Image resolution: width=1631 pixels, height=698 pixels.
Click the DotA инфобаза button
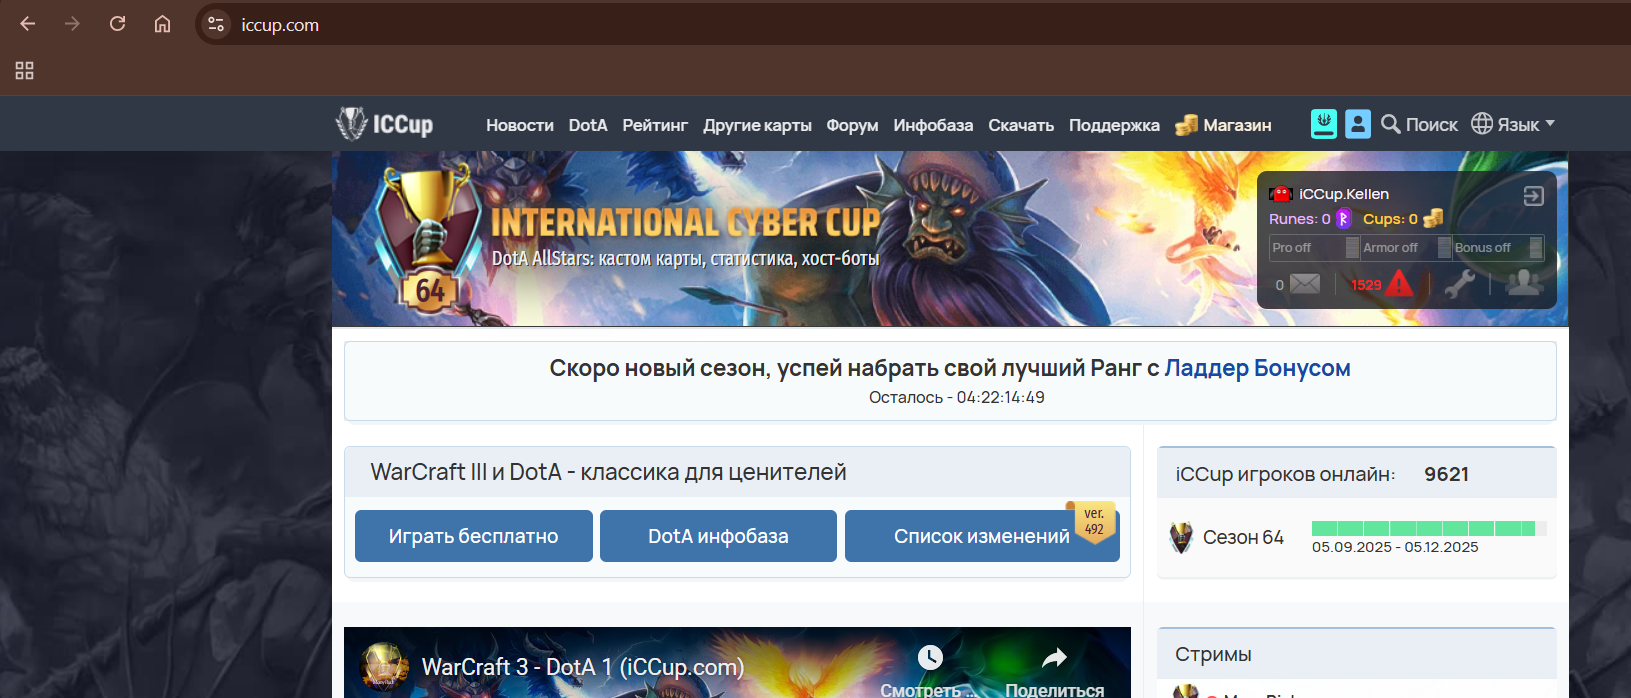pos(718,536)
